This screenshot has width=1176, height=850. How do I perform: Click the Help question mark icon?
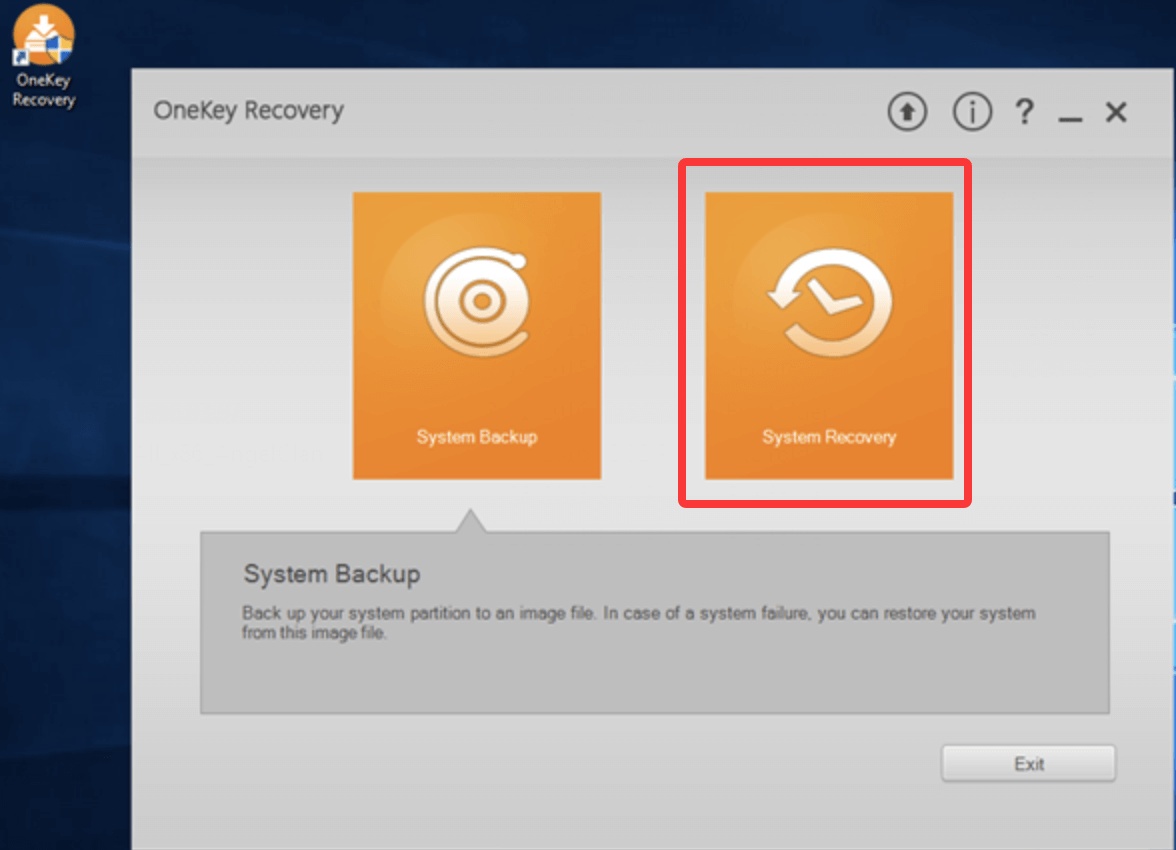tap(1024, 112)
